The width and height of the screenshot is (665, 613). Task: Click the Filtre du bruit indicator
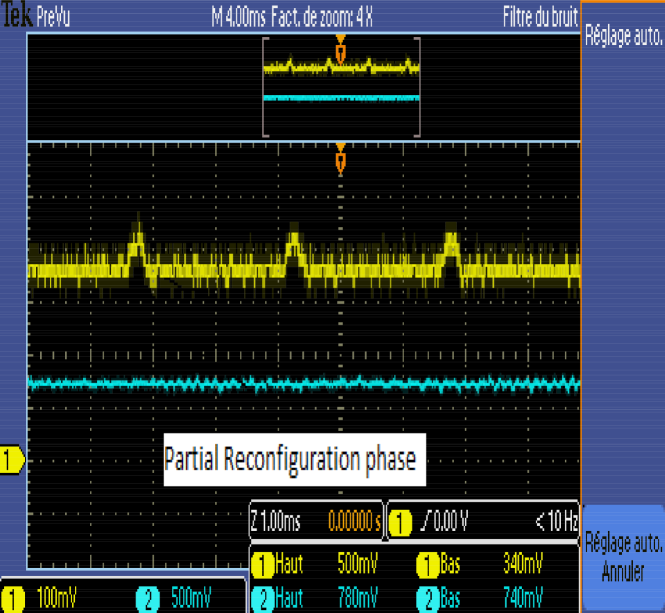coord(540,17)
